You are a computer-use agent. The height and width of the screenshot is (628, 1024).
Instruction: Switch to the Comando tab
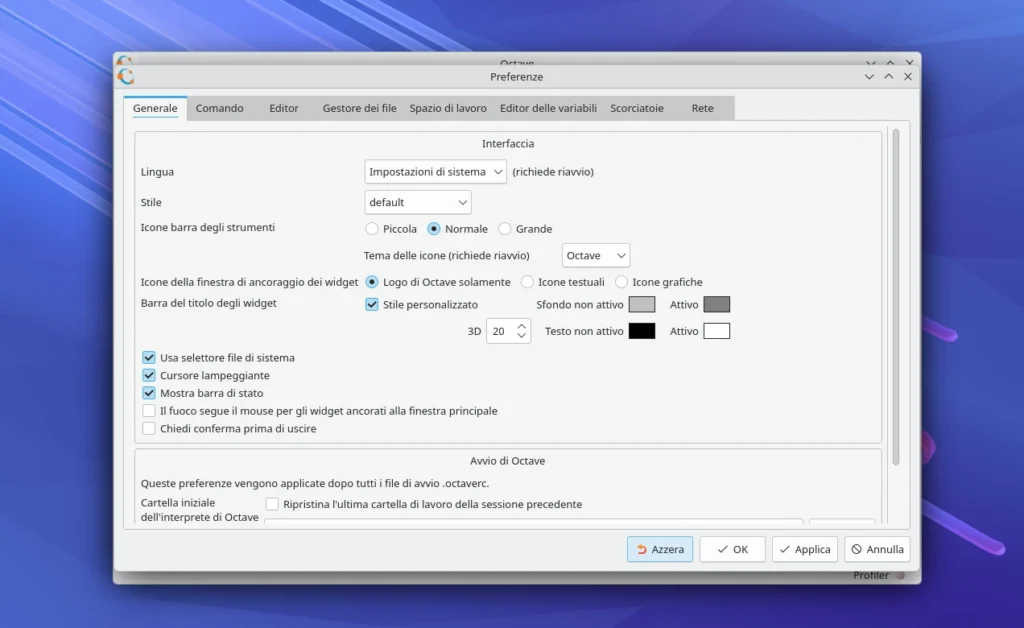point(219,108)
